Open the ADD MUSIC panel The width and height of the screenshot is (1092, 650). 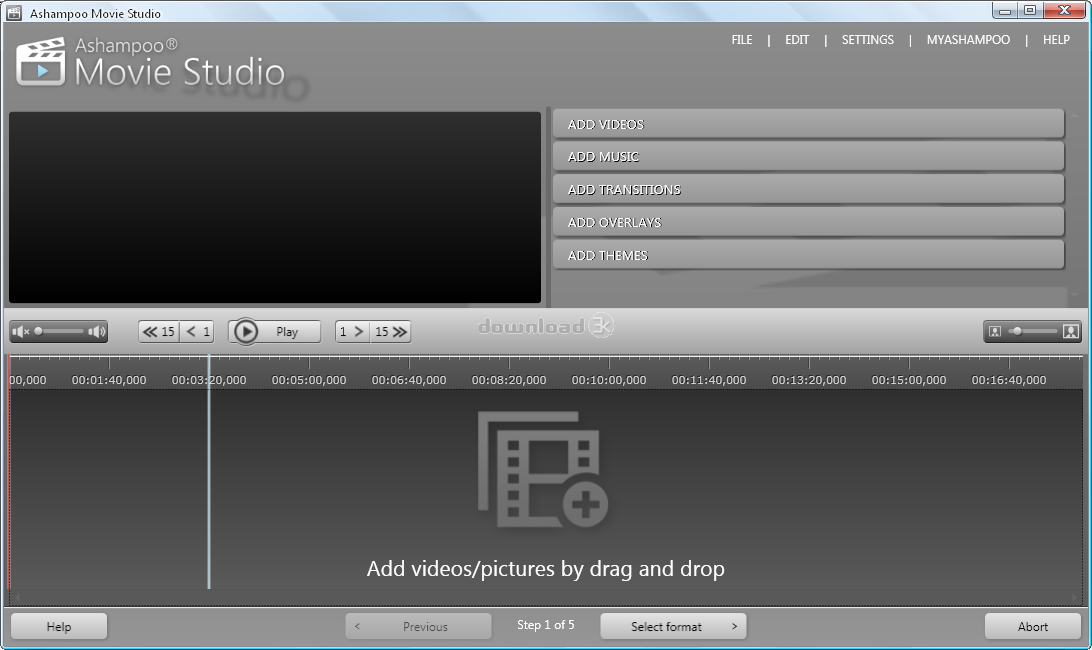click(809, 157)
